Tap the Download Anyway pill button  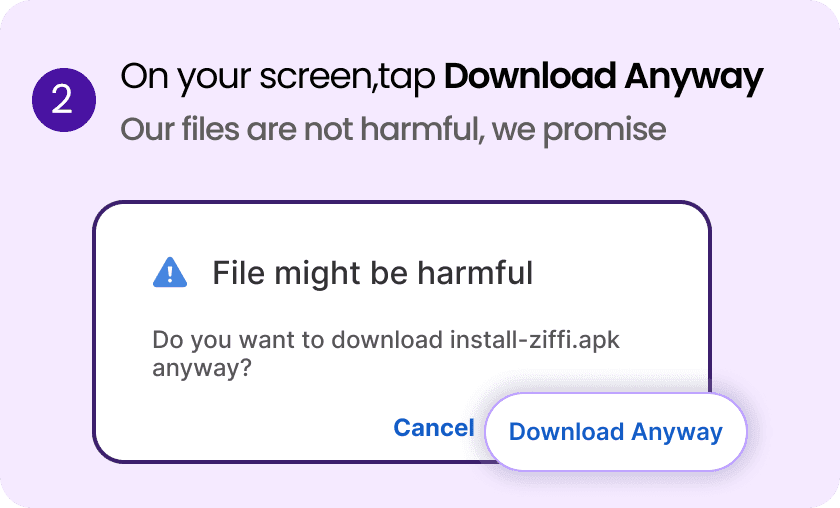pos(616,432)
